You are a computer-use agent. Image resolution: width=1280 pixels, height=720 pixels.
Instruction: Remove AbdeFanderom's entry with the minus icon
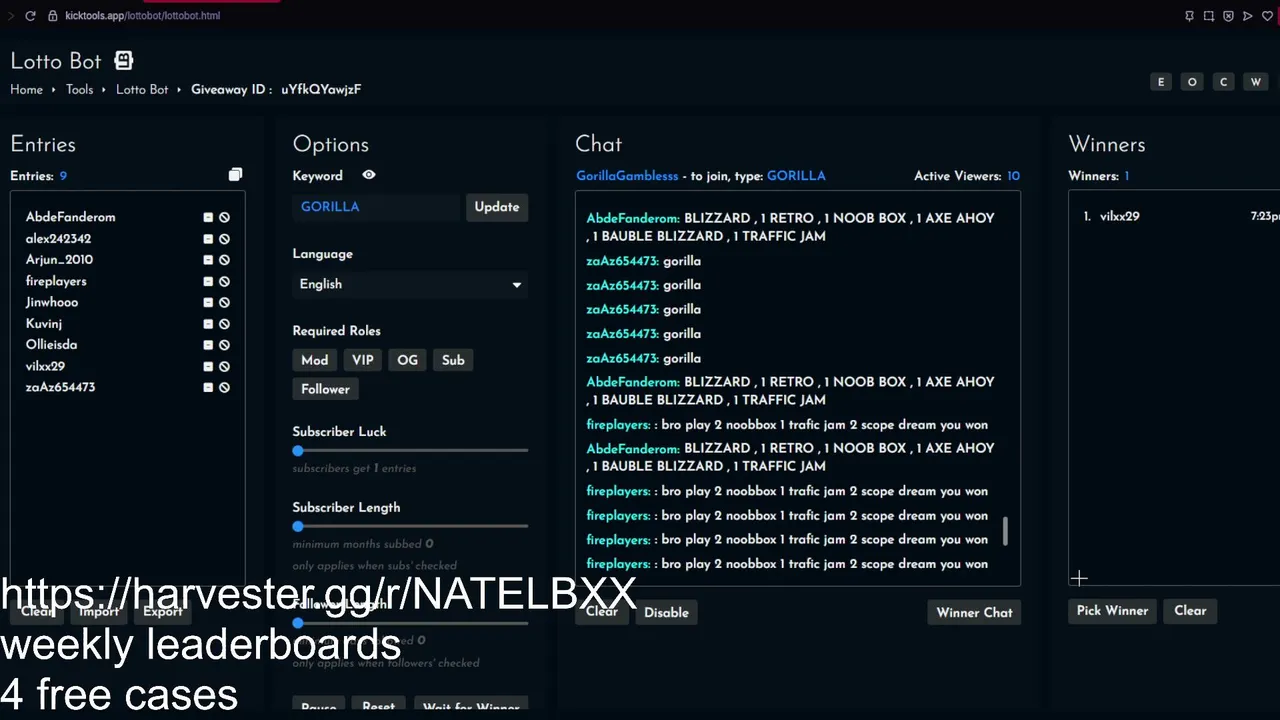[x=208, y=217]
